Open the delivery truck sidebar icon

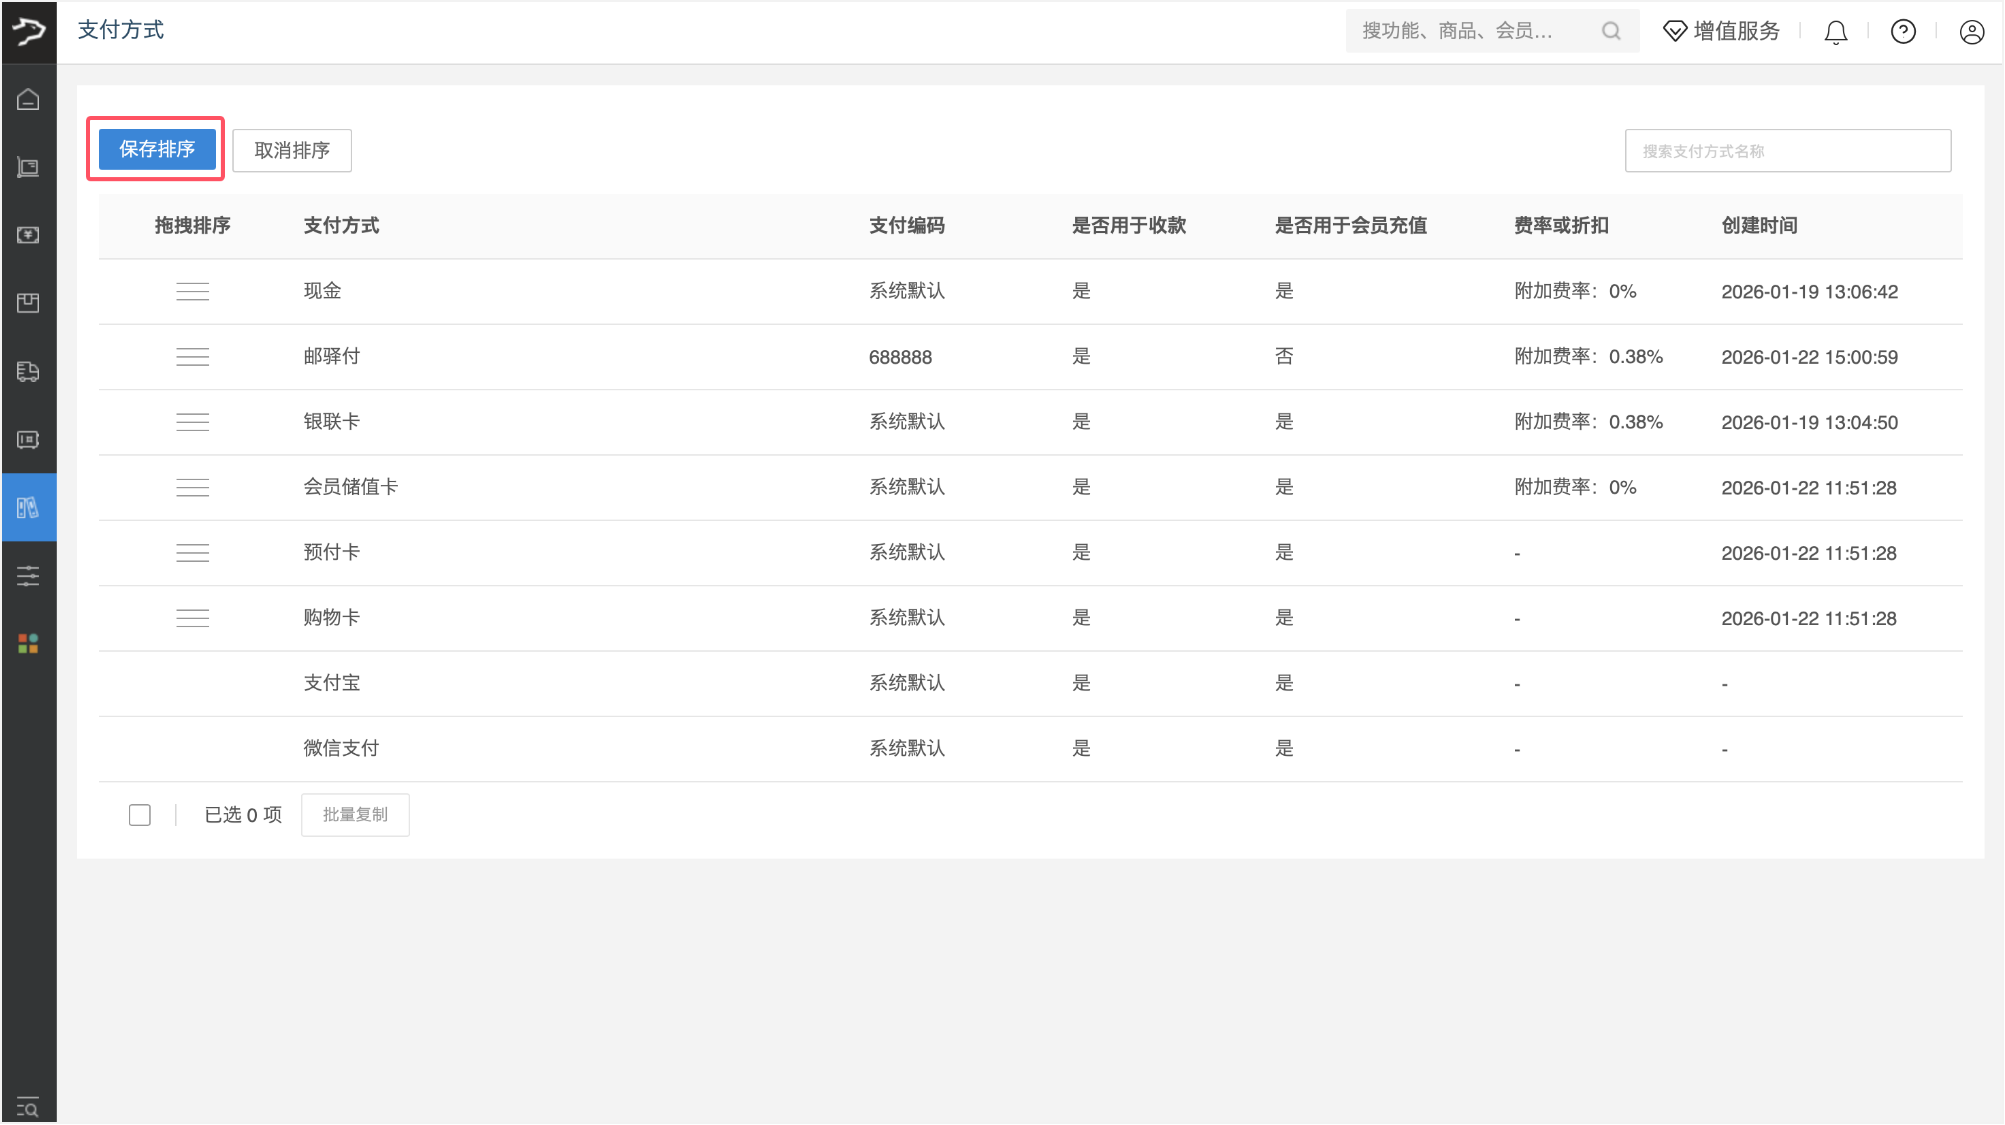point(28,371)
